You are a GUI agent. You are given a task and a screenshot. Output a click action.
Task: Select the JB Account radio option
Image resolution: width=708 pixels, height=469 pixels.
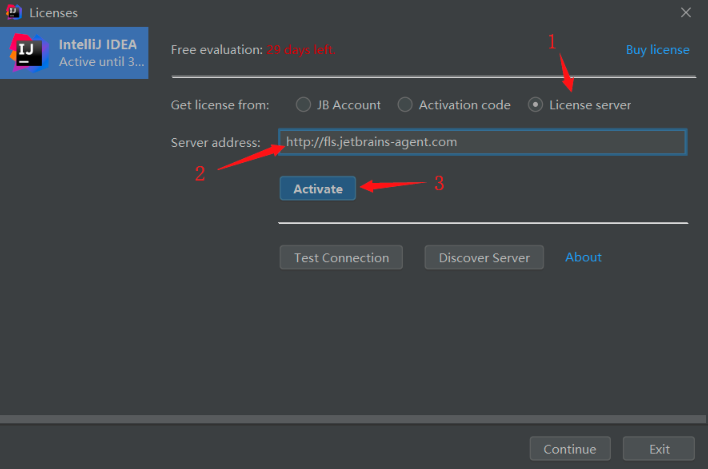pos(303,105)
